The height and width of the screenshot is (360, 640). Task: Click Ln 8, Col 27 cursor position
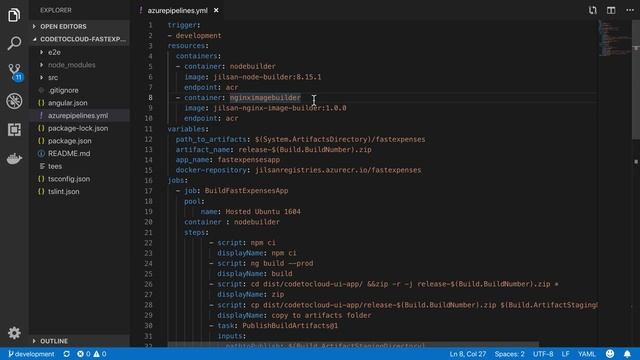click(x=468, y=354)
